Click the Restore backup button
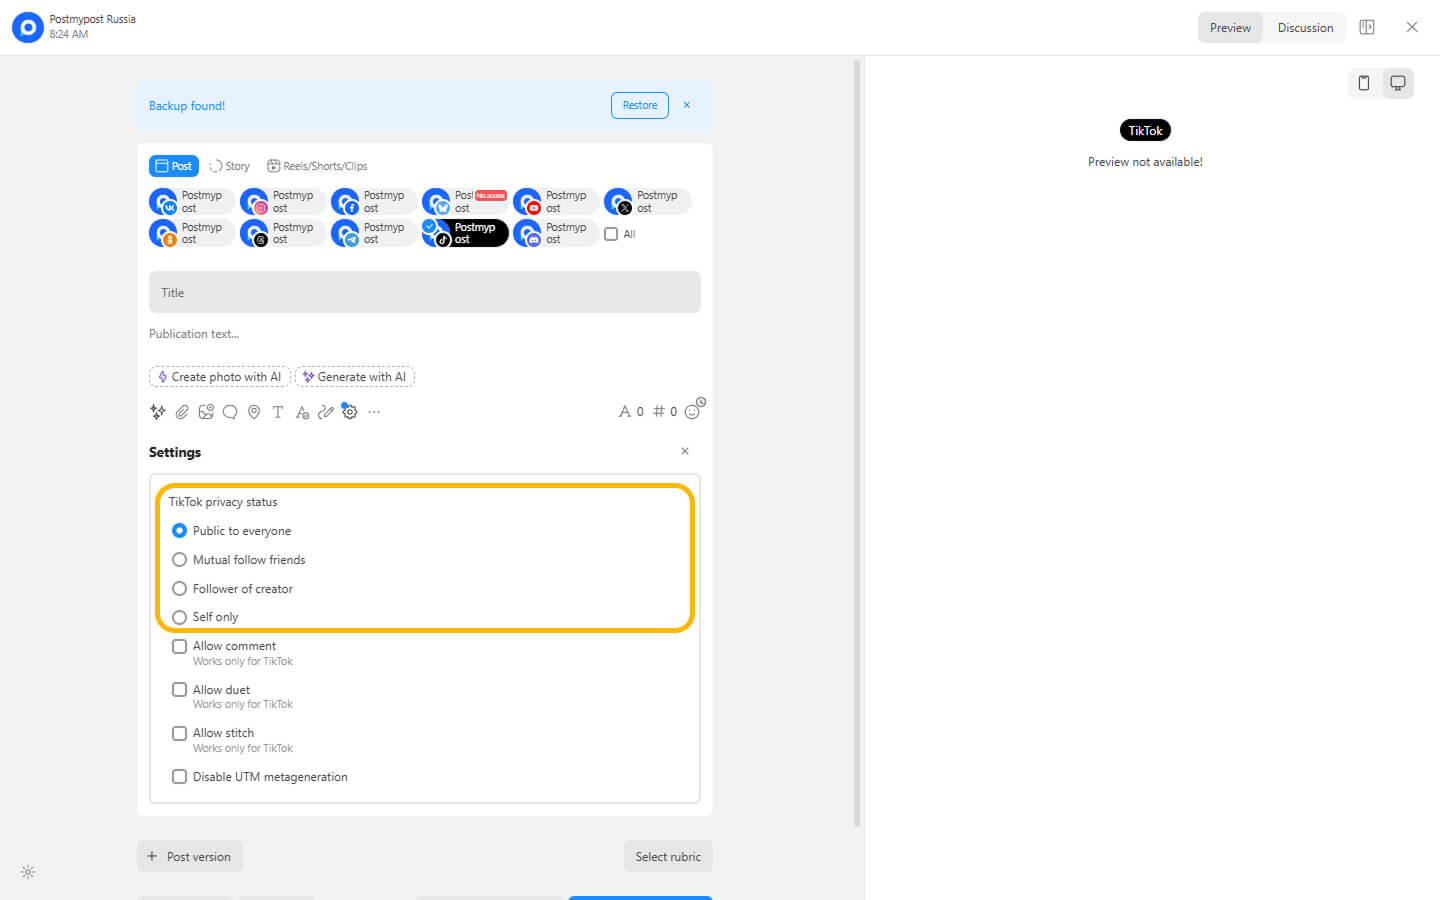Screen dimensions: 1440x900 coord(640,105)
